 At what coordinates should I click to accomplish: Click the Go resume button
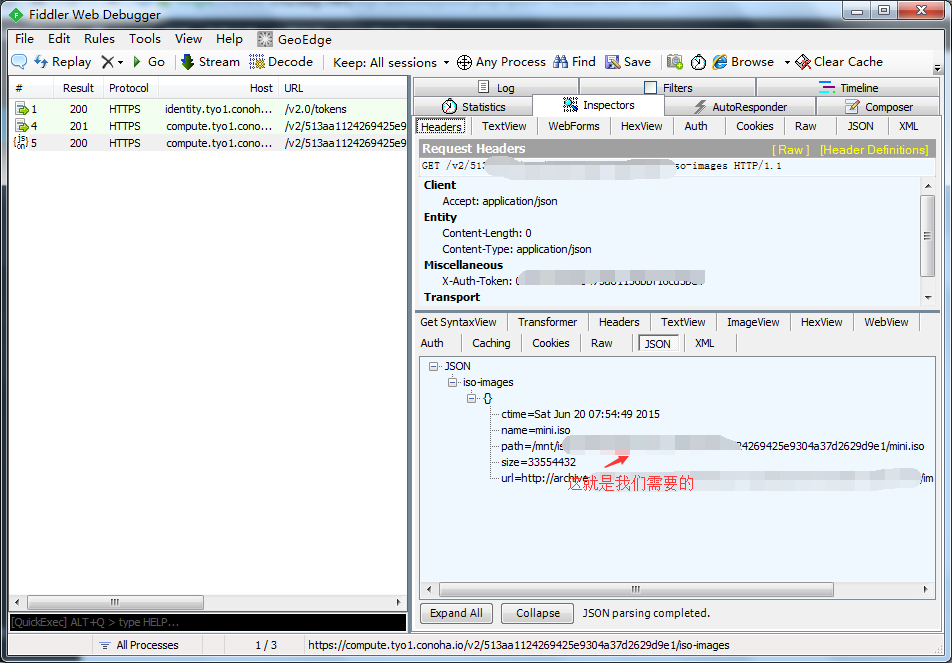click(x=149, y=62)
